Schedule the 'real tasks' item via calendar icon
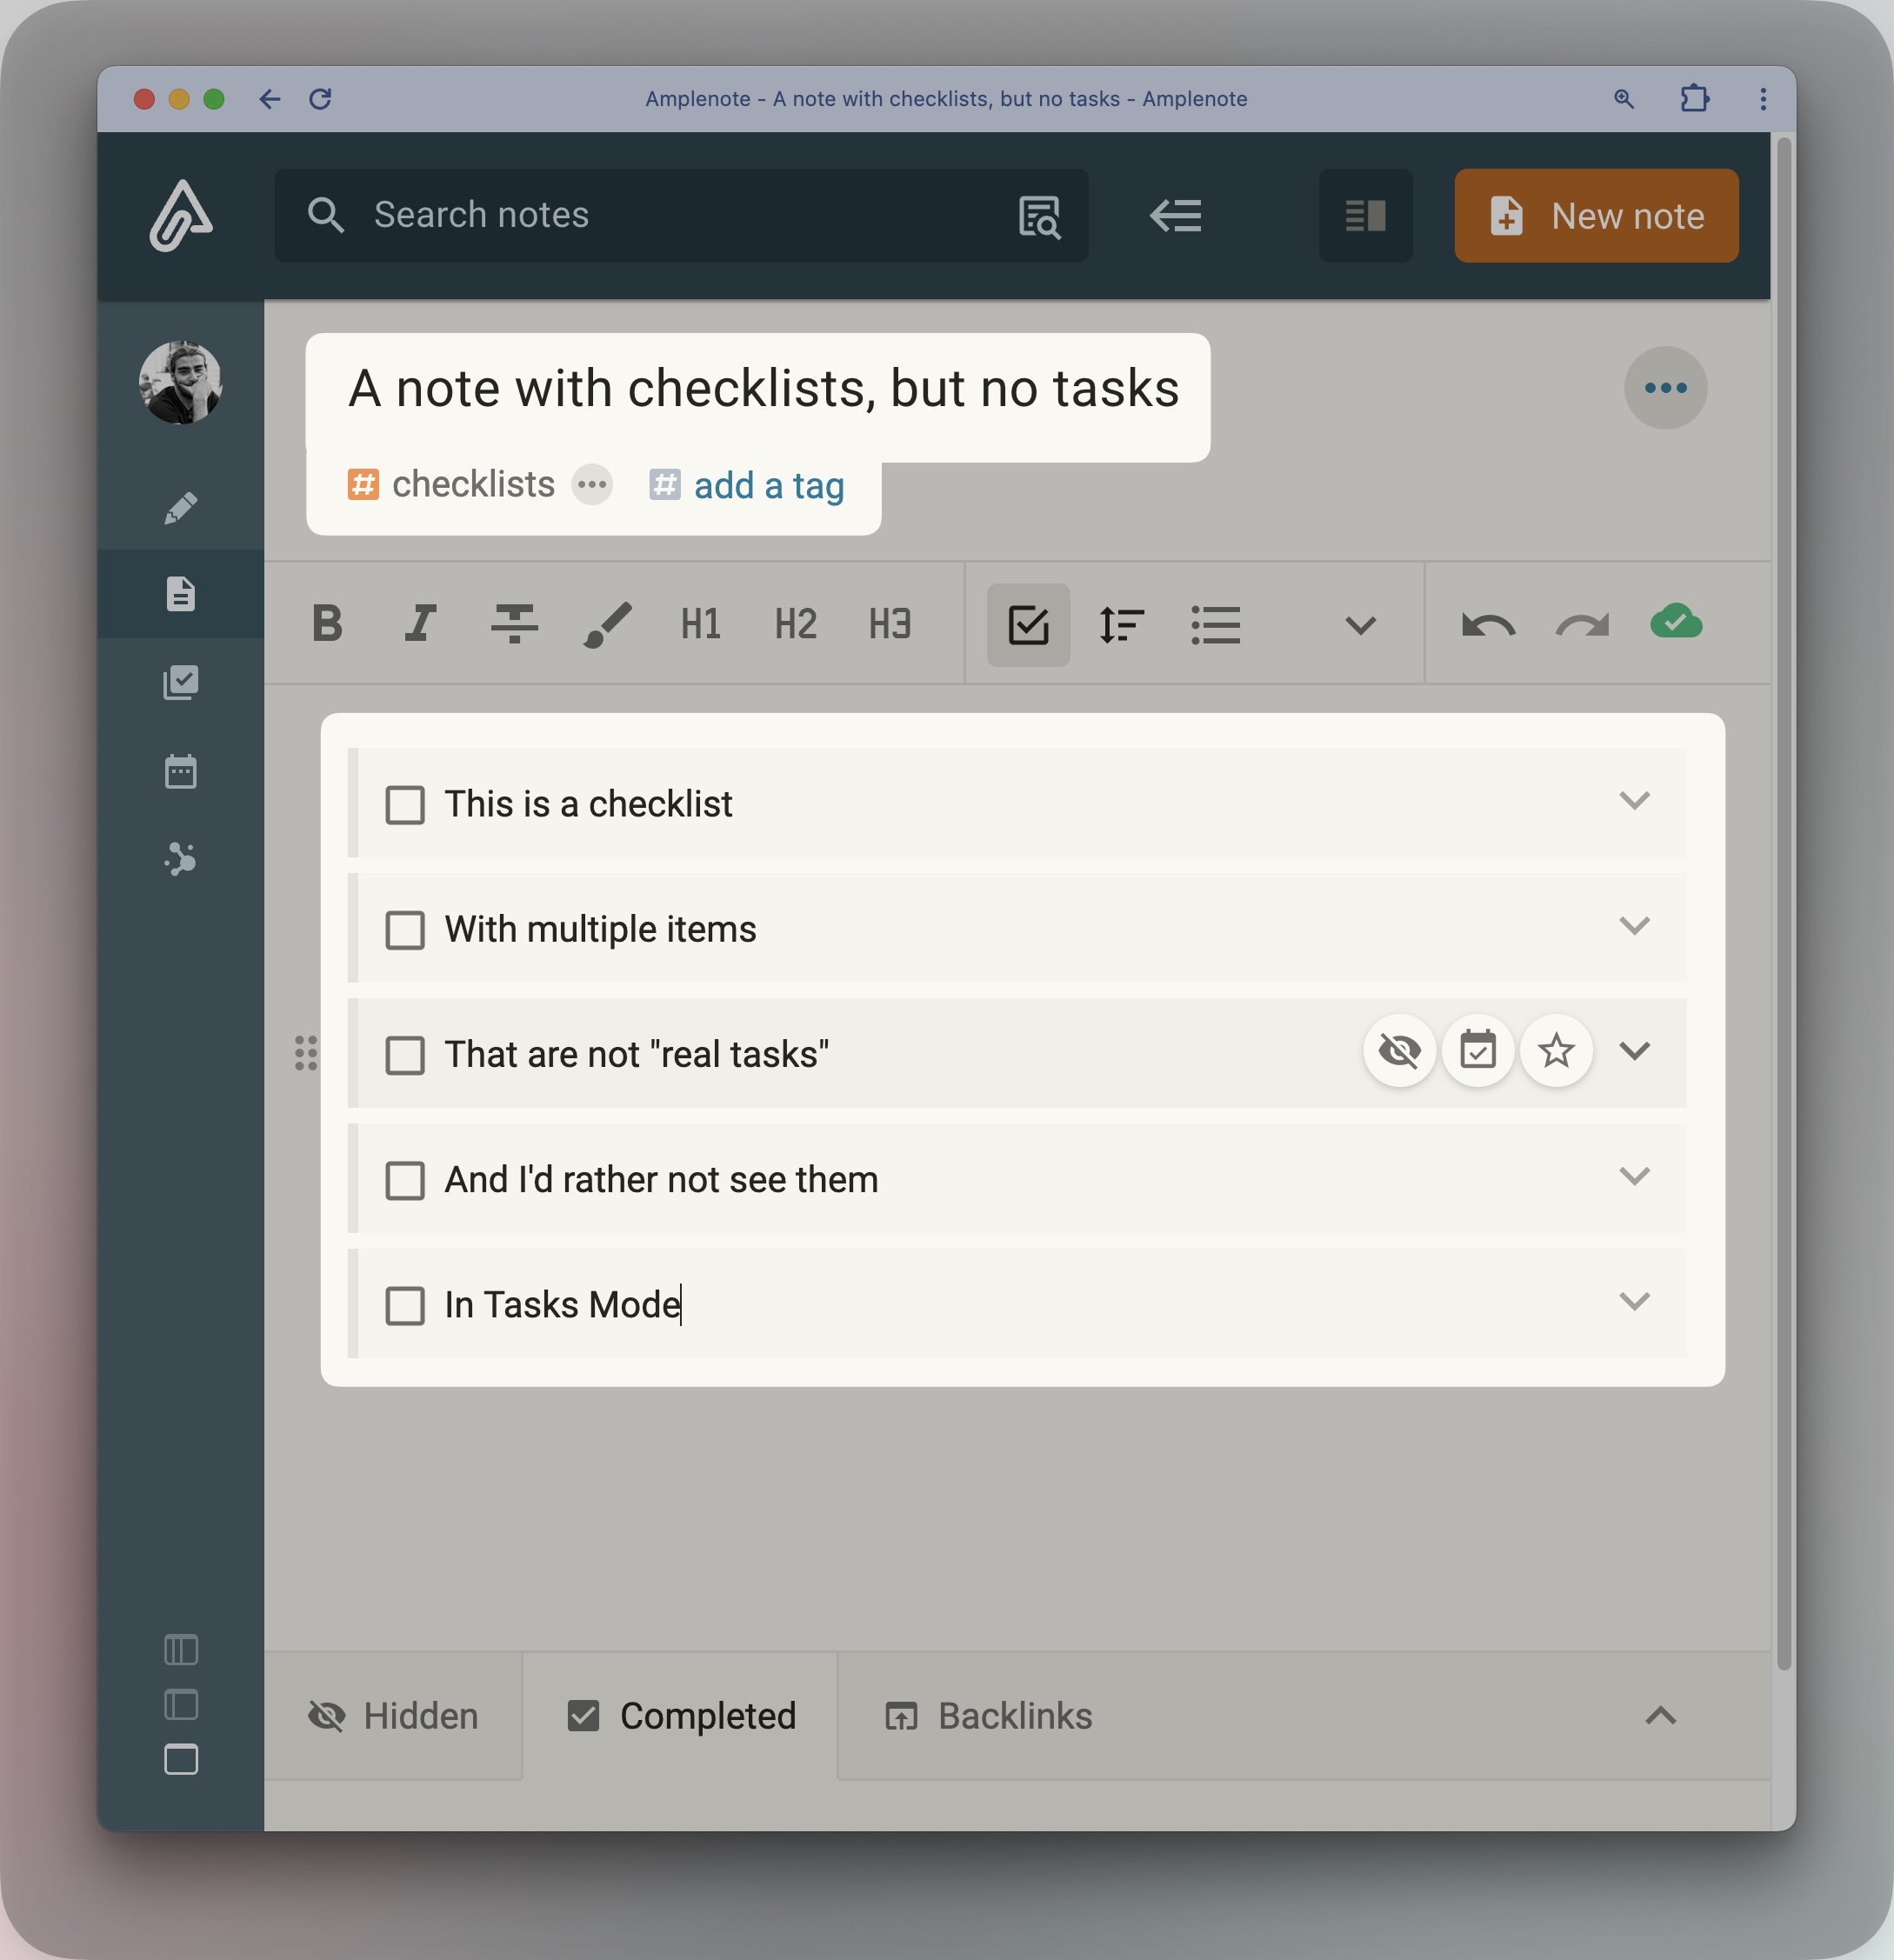Screen dimensions: 1894x1960 (x=1477, y=1050)
